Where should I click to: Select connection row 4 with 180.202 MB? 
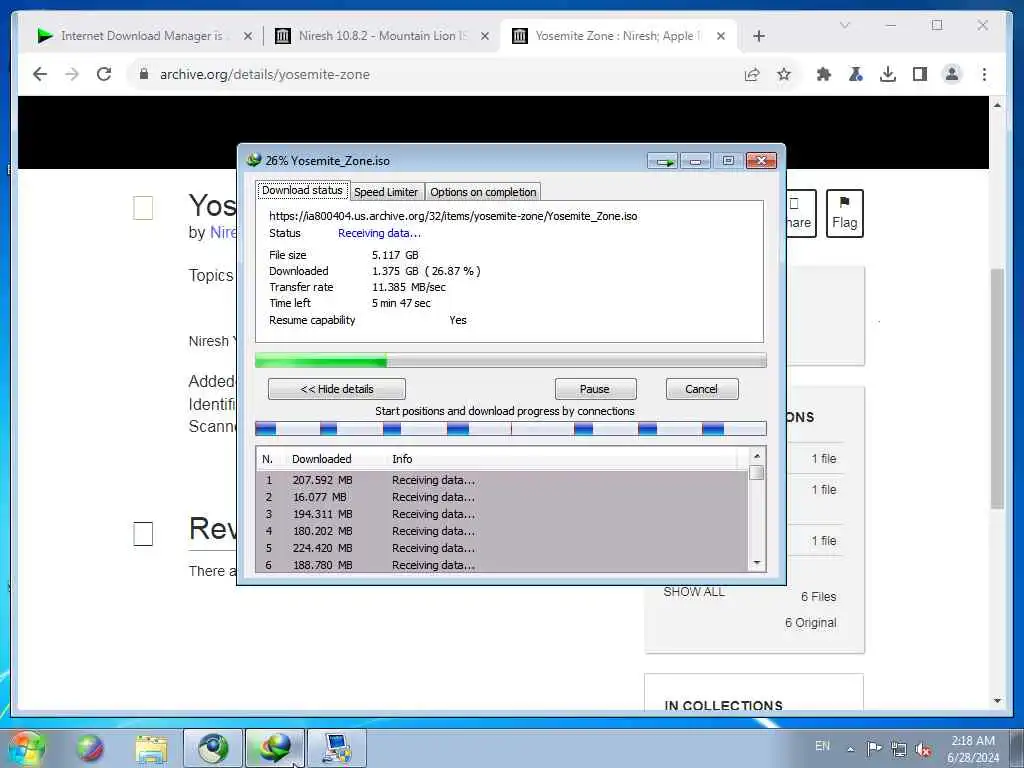coord(502,531)
